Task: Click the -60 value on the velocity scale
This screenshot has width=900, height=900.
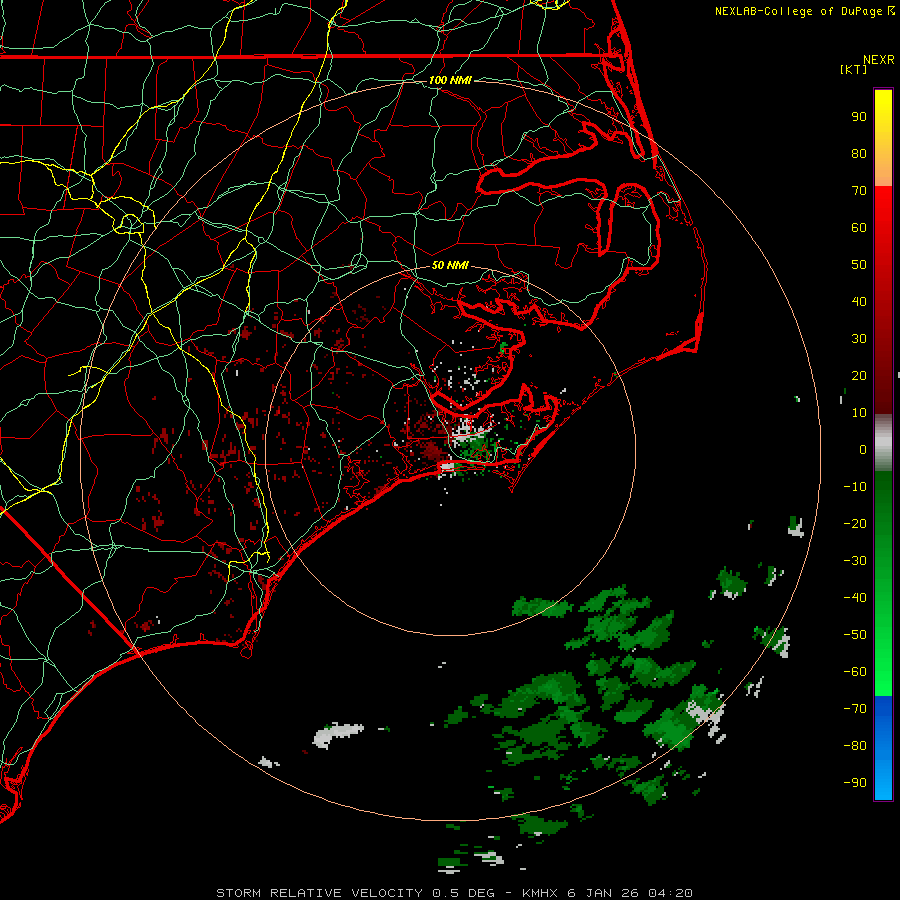Action: pyautogui.click(x=855, y=672)
